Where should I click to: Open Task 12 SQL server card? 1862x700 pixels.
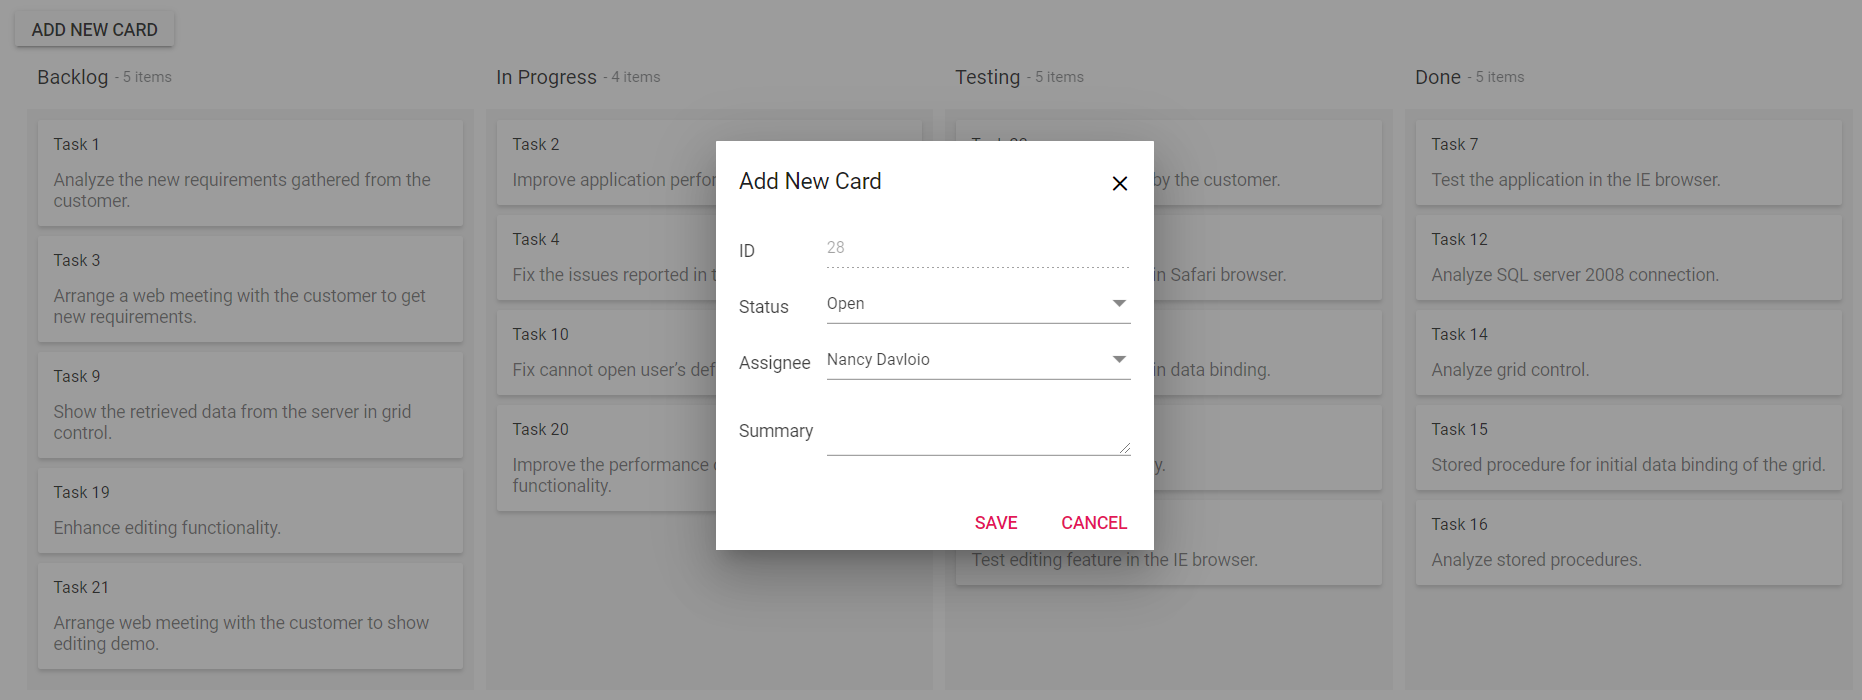[x=1628, y=257]
